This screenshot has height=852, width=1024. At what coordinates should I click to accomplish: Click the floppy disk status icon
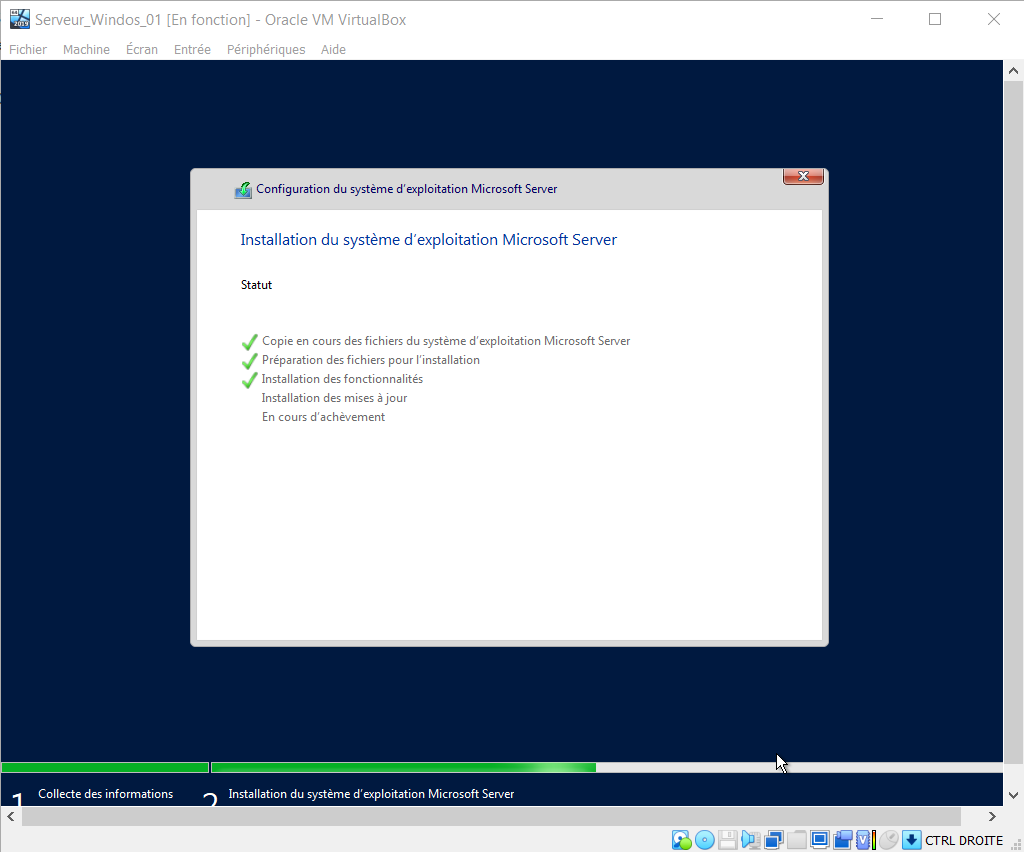(x=728, y=840)
